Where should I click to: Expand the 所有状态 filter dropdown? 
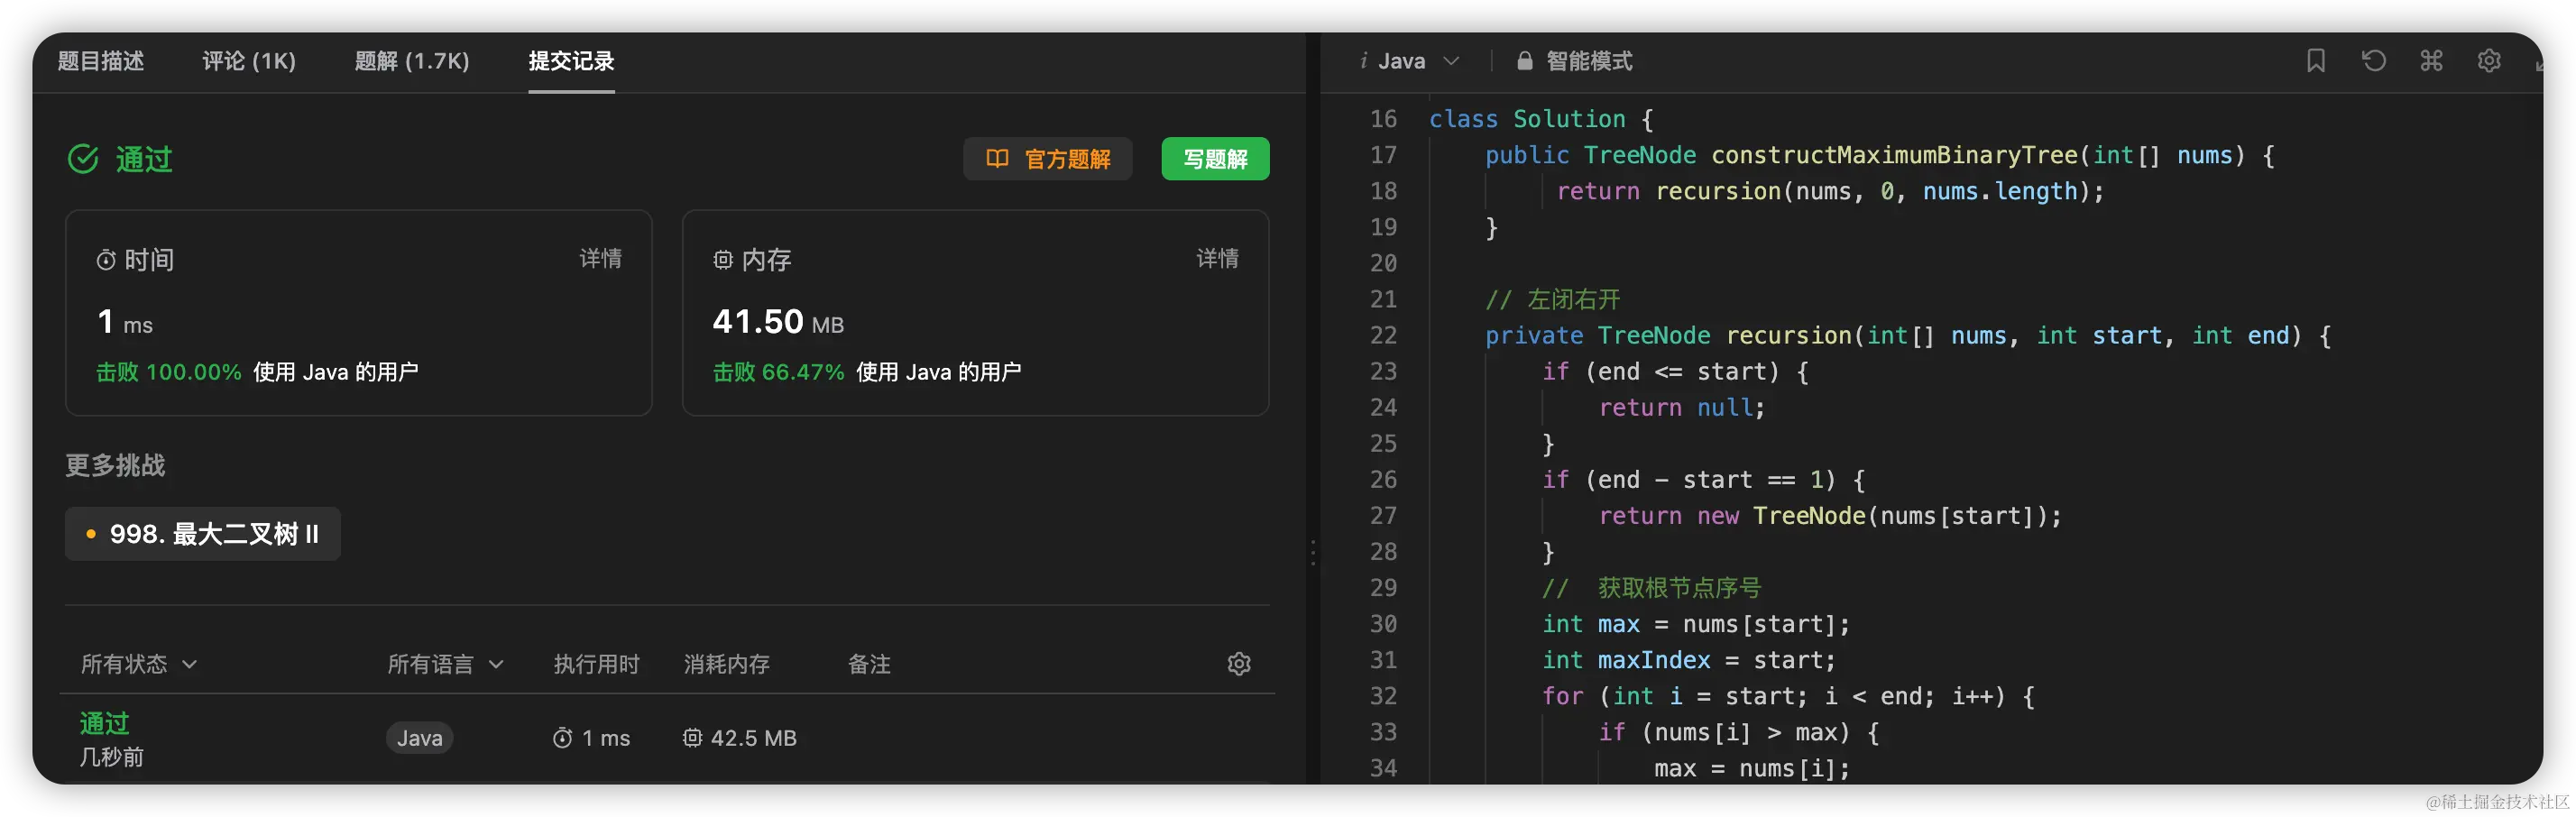tap(138, 664)
